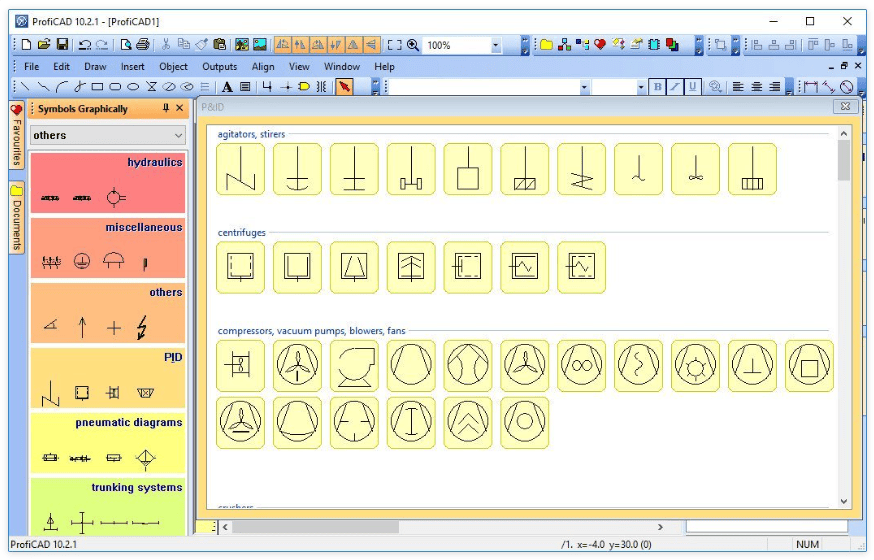Pick the centrifugal blower symbol thumbnail
Screen dimensions: 874x560
tap(354, 366)
